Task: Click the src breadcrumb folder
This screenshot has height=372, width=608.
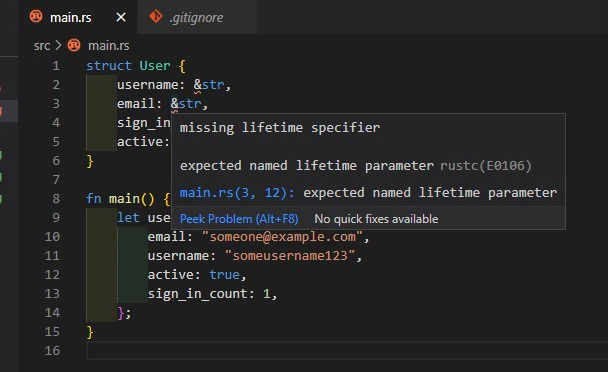Action: tap(42, 46)
